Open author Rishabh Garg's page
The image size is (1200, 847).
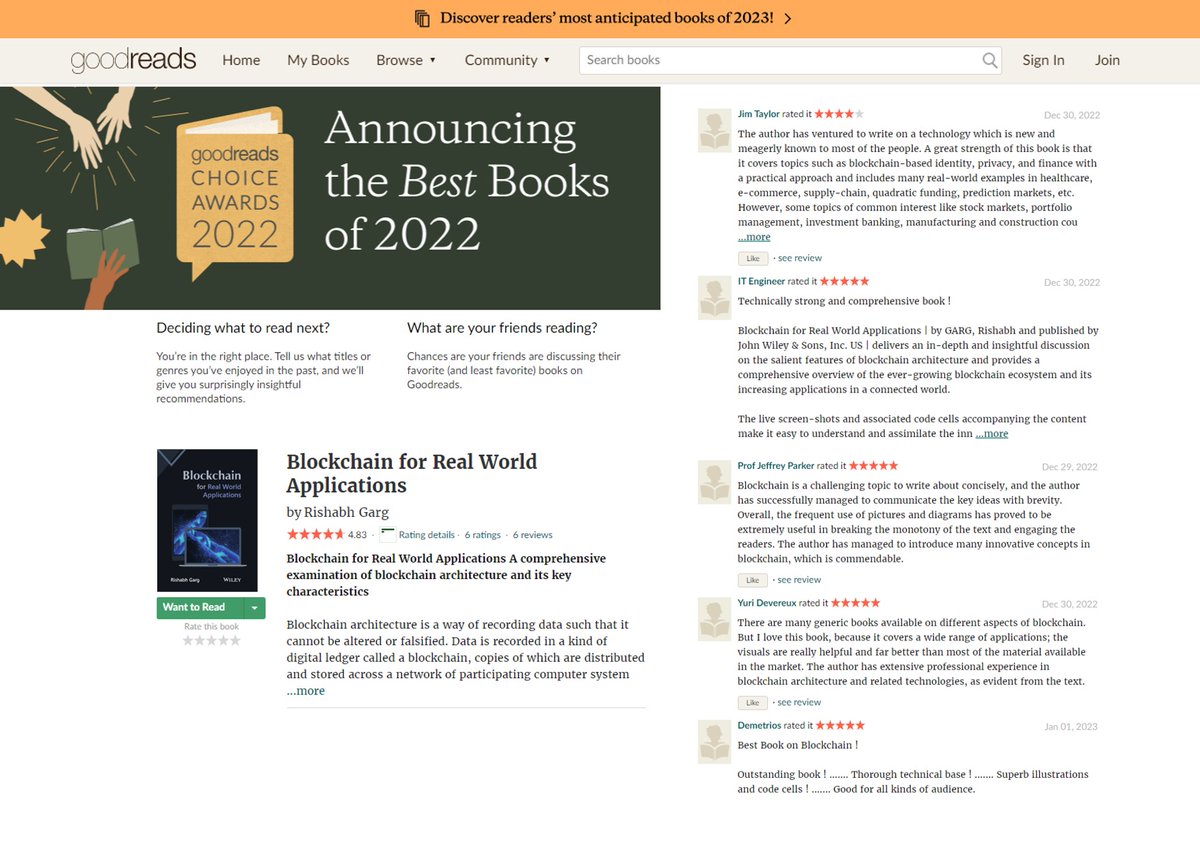tap(346, 513)
